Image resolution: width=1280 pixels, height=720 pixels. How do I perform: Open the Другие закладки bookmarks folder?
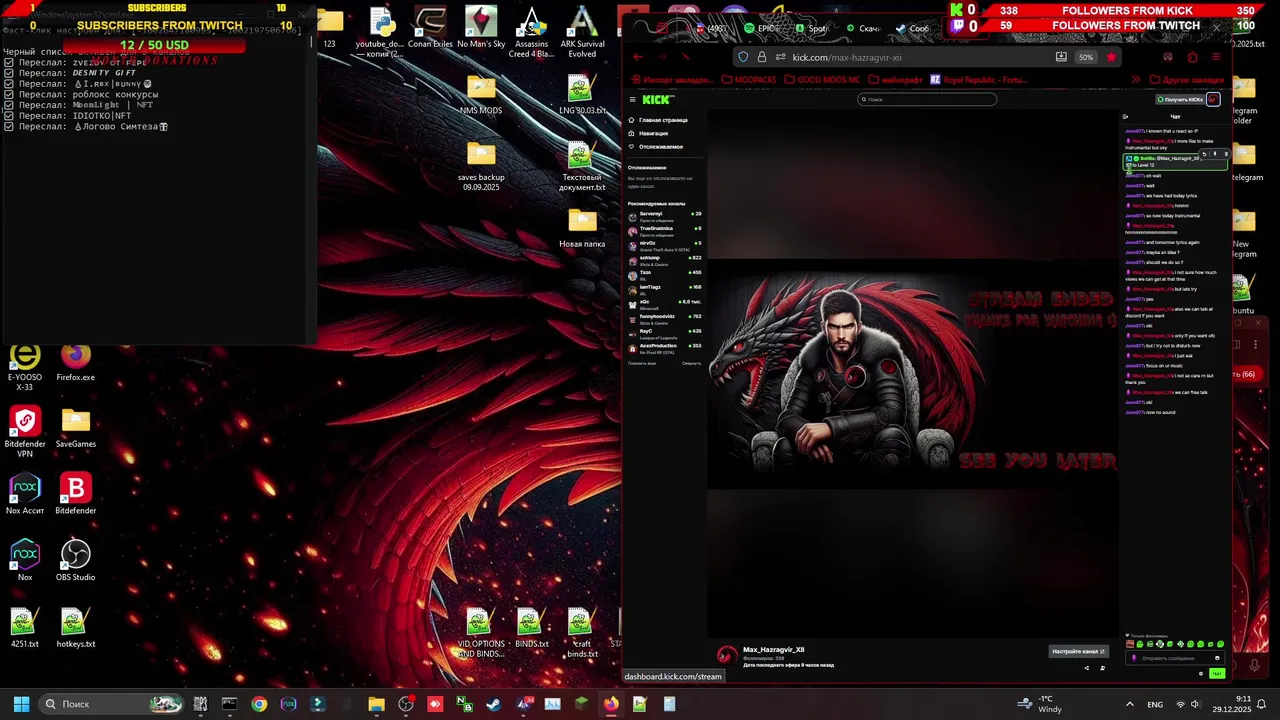coord(1188,79)
